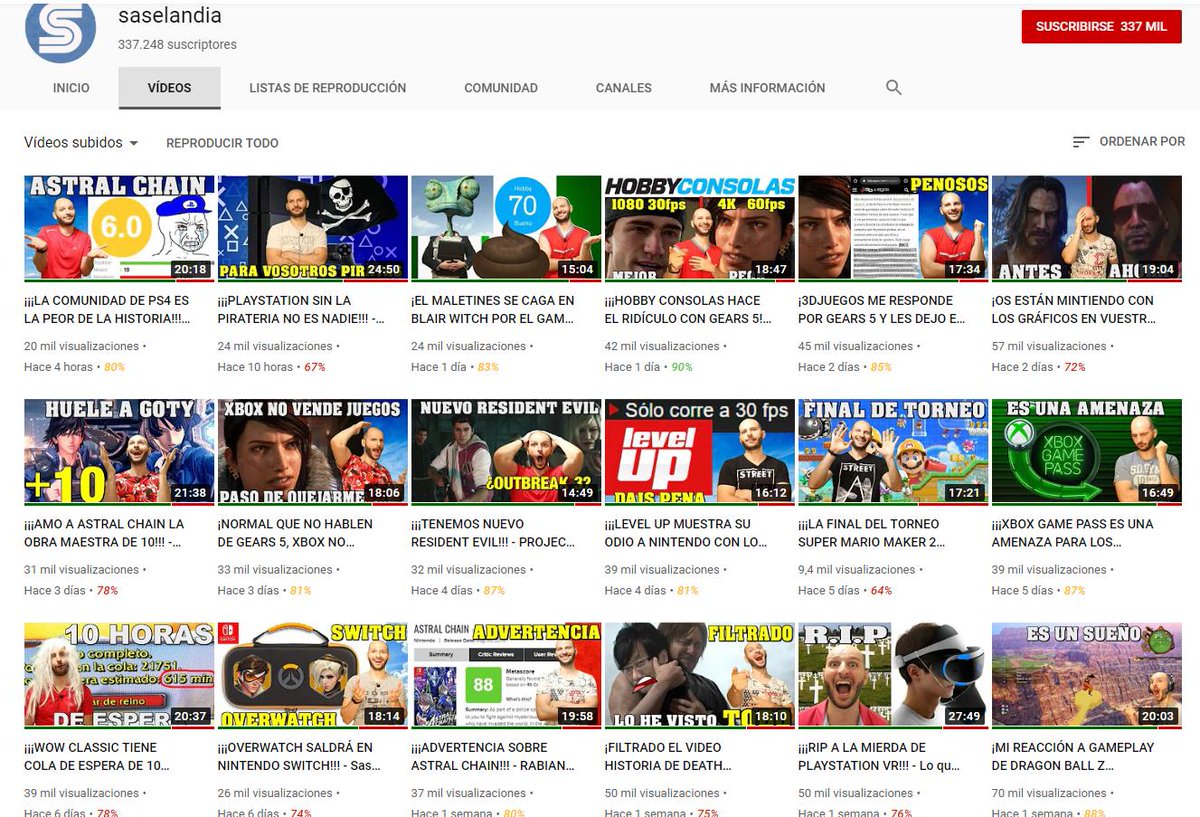Open the ASTRAL CHAIN 6.0 video thumbnail
This screenshot has width=1200, height=817.
point(119,229)
